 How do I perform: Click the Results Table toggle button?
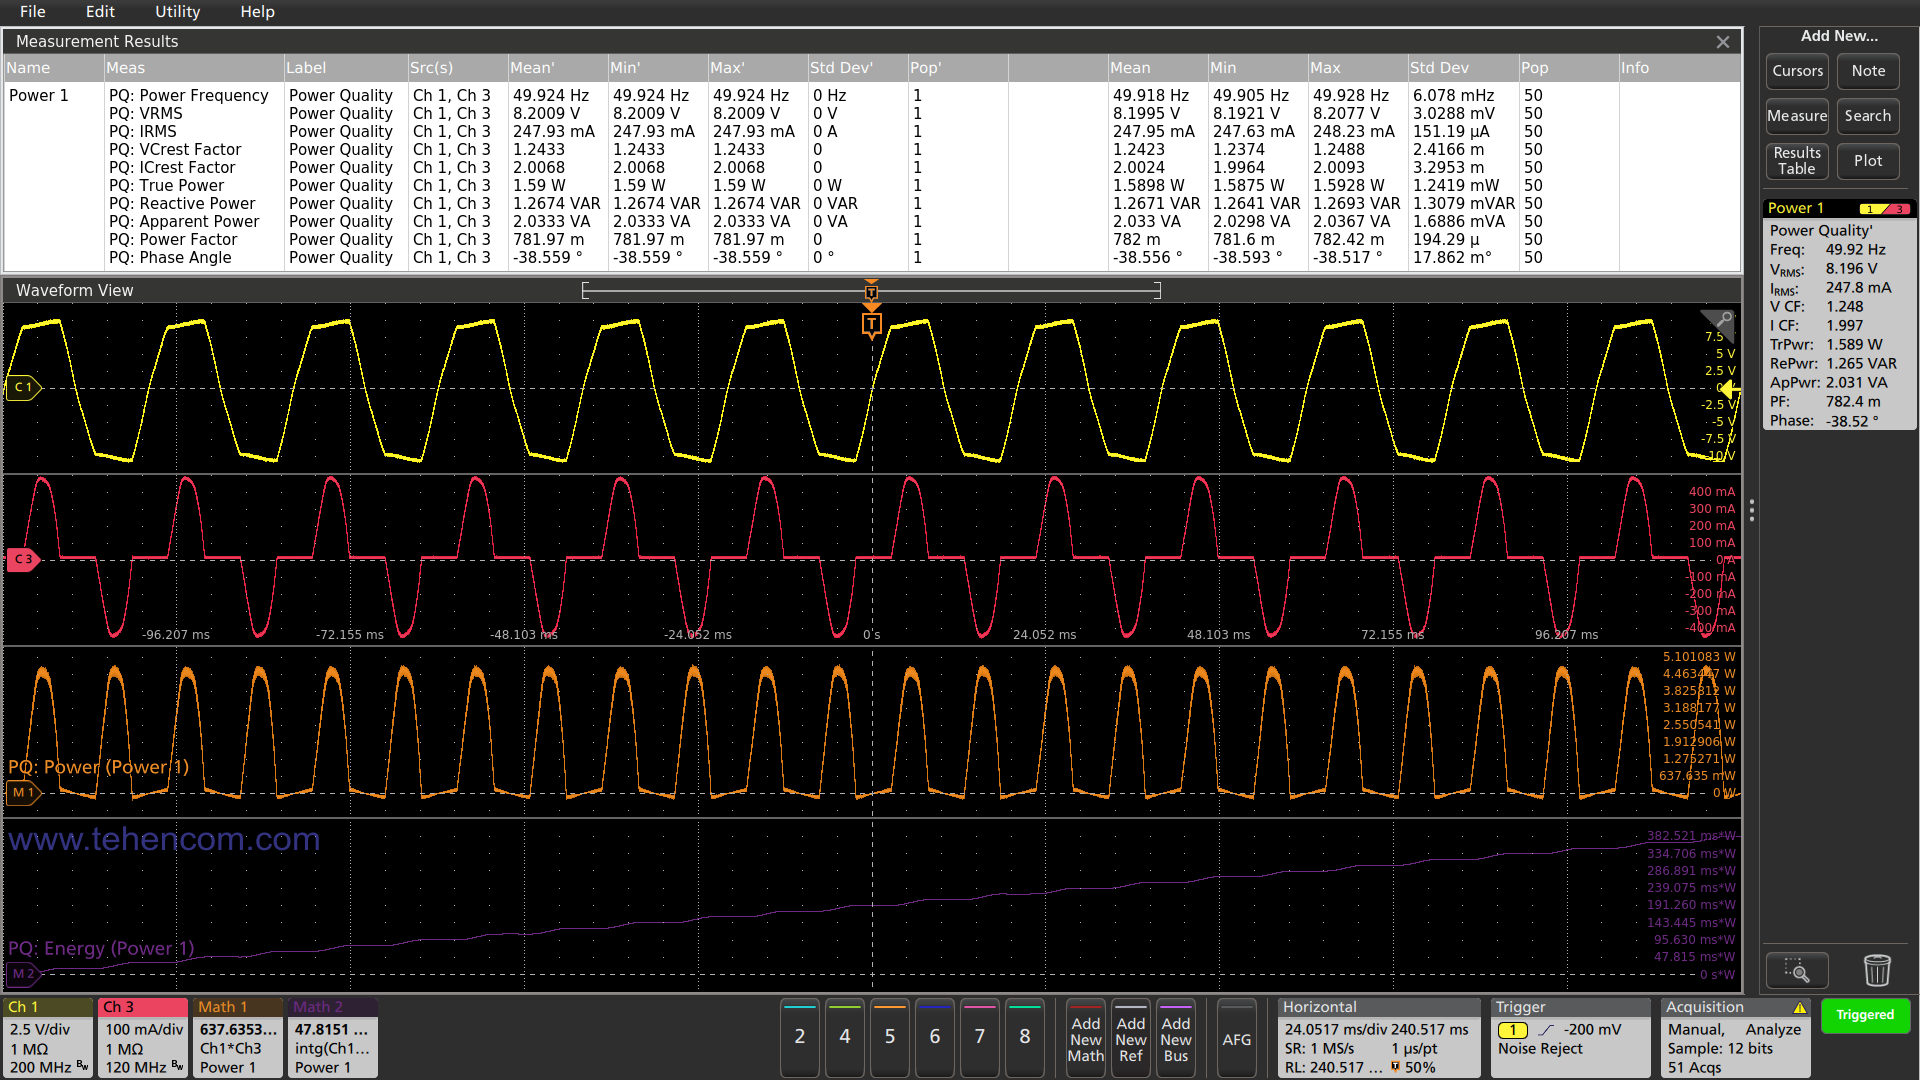(1796, 160)
